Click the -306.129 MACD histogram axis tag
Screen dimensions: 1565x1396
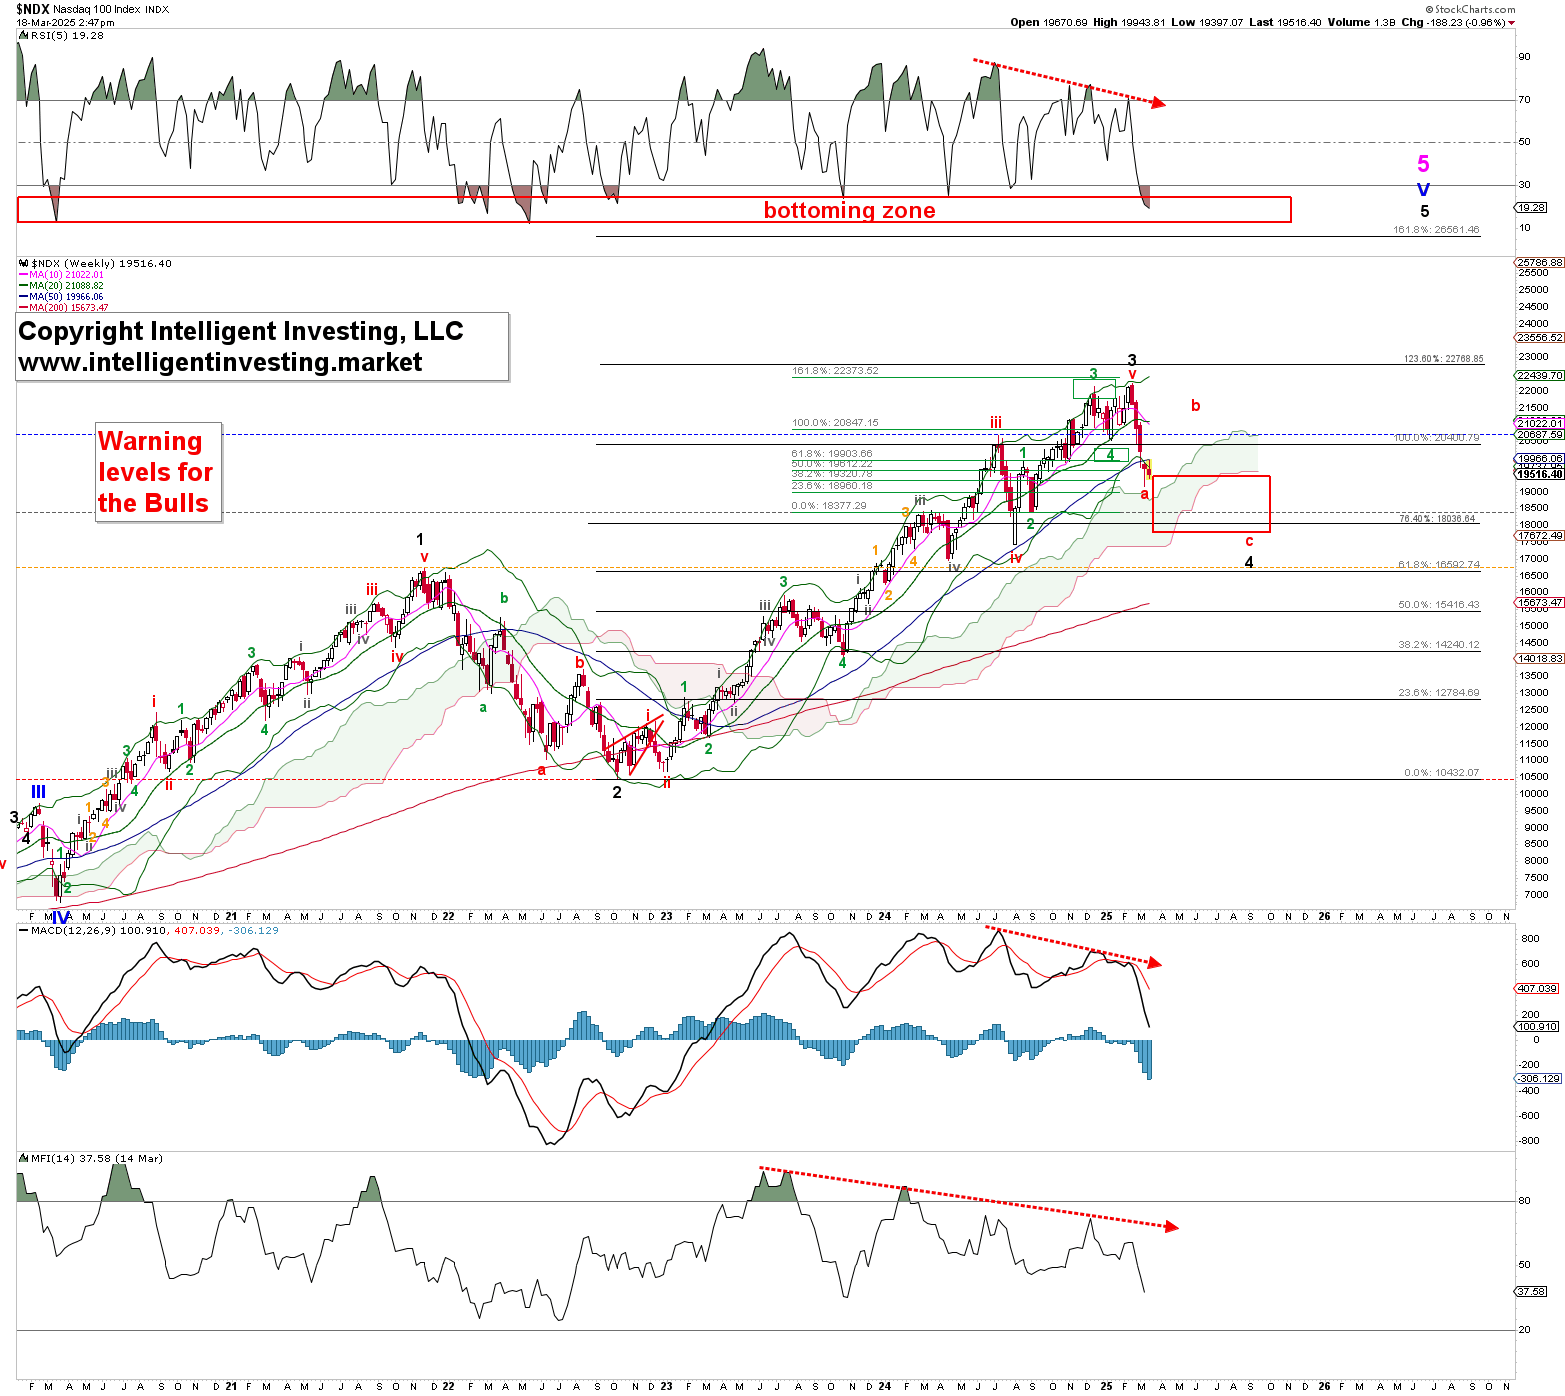pos(1539,1078)
